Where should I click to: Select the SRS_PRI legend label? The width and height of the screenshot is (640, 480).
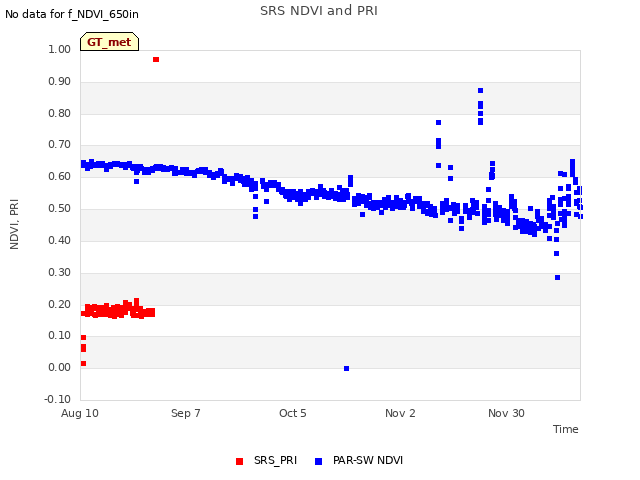(x=275, y=460)
